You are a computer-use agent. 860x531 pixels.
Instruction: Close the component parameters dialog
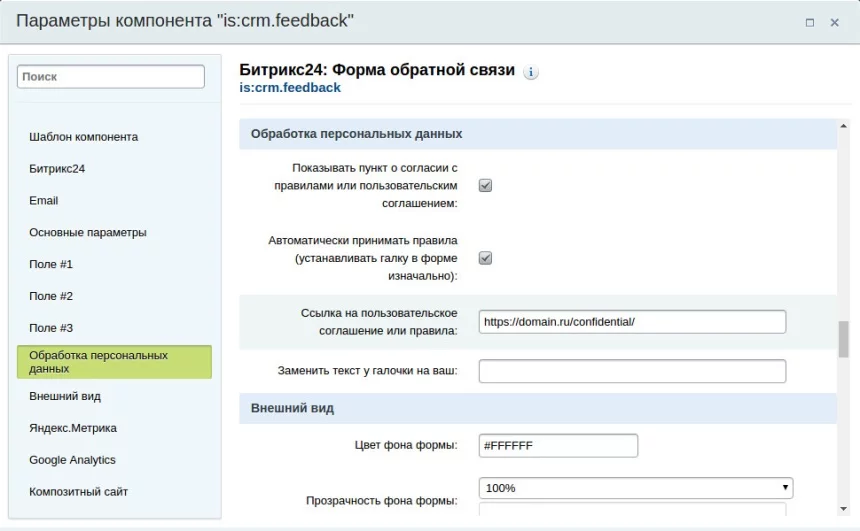point(834,22)
